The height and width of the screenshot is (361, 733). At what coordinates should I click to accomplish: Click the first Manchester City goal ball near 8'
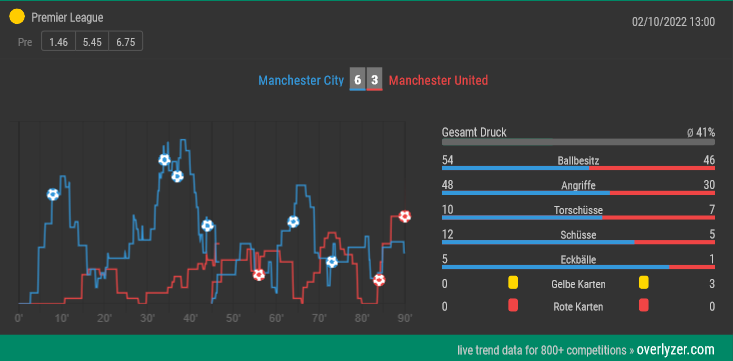coord(53,194)
